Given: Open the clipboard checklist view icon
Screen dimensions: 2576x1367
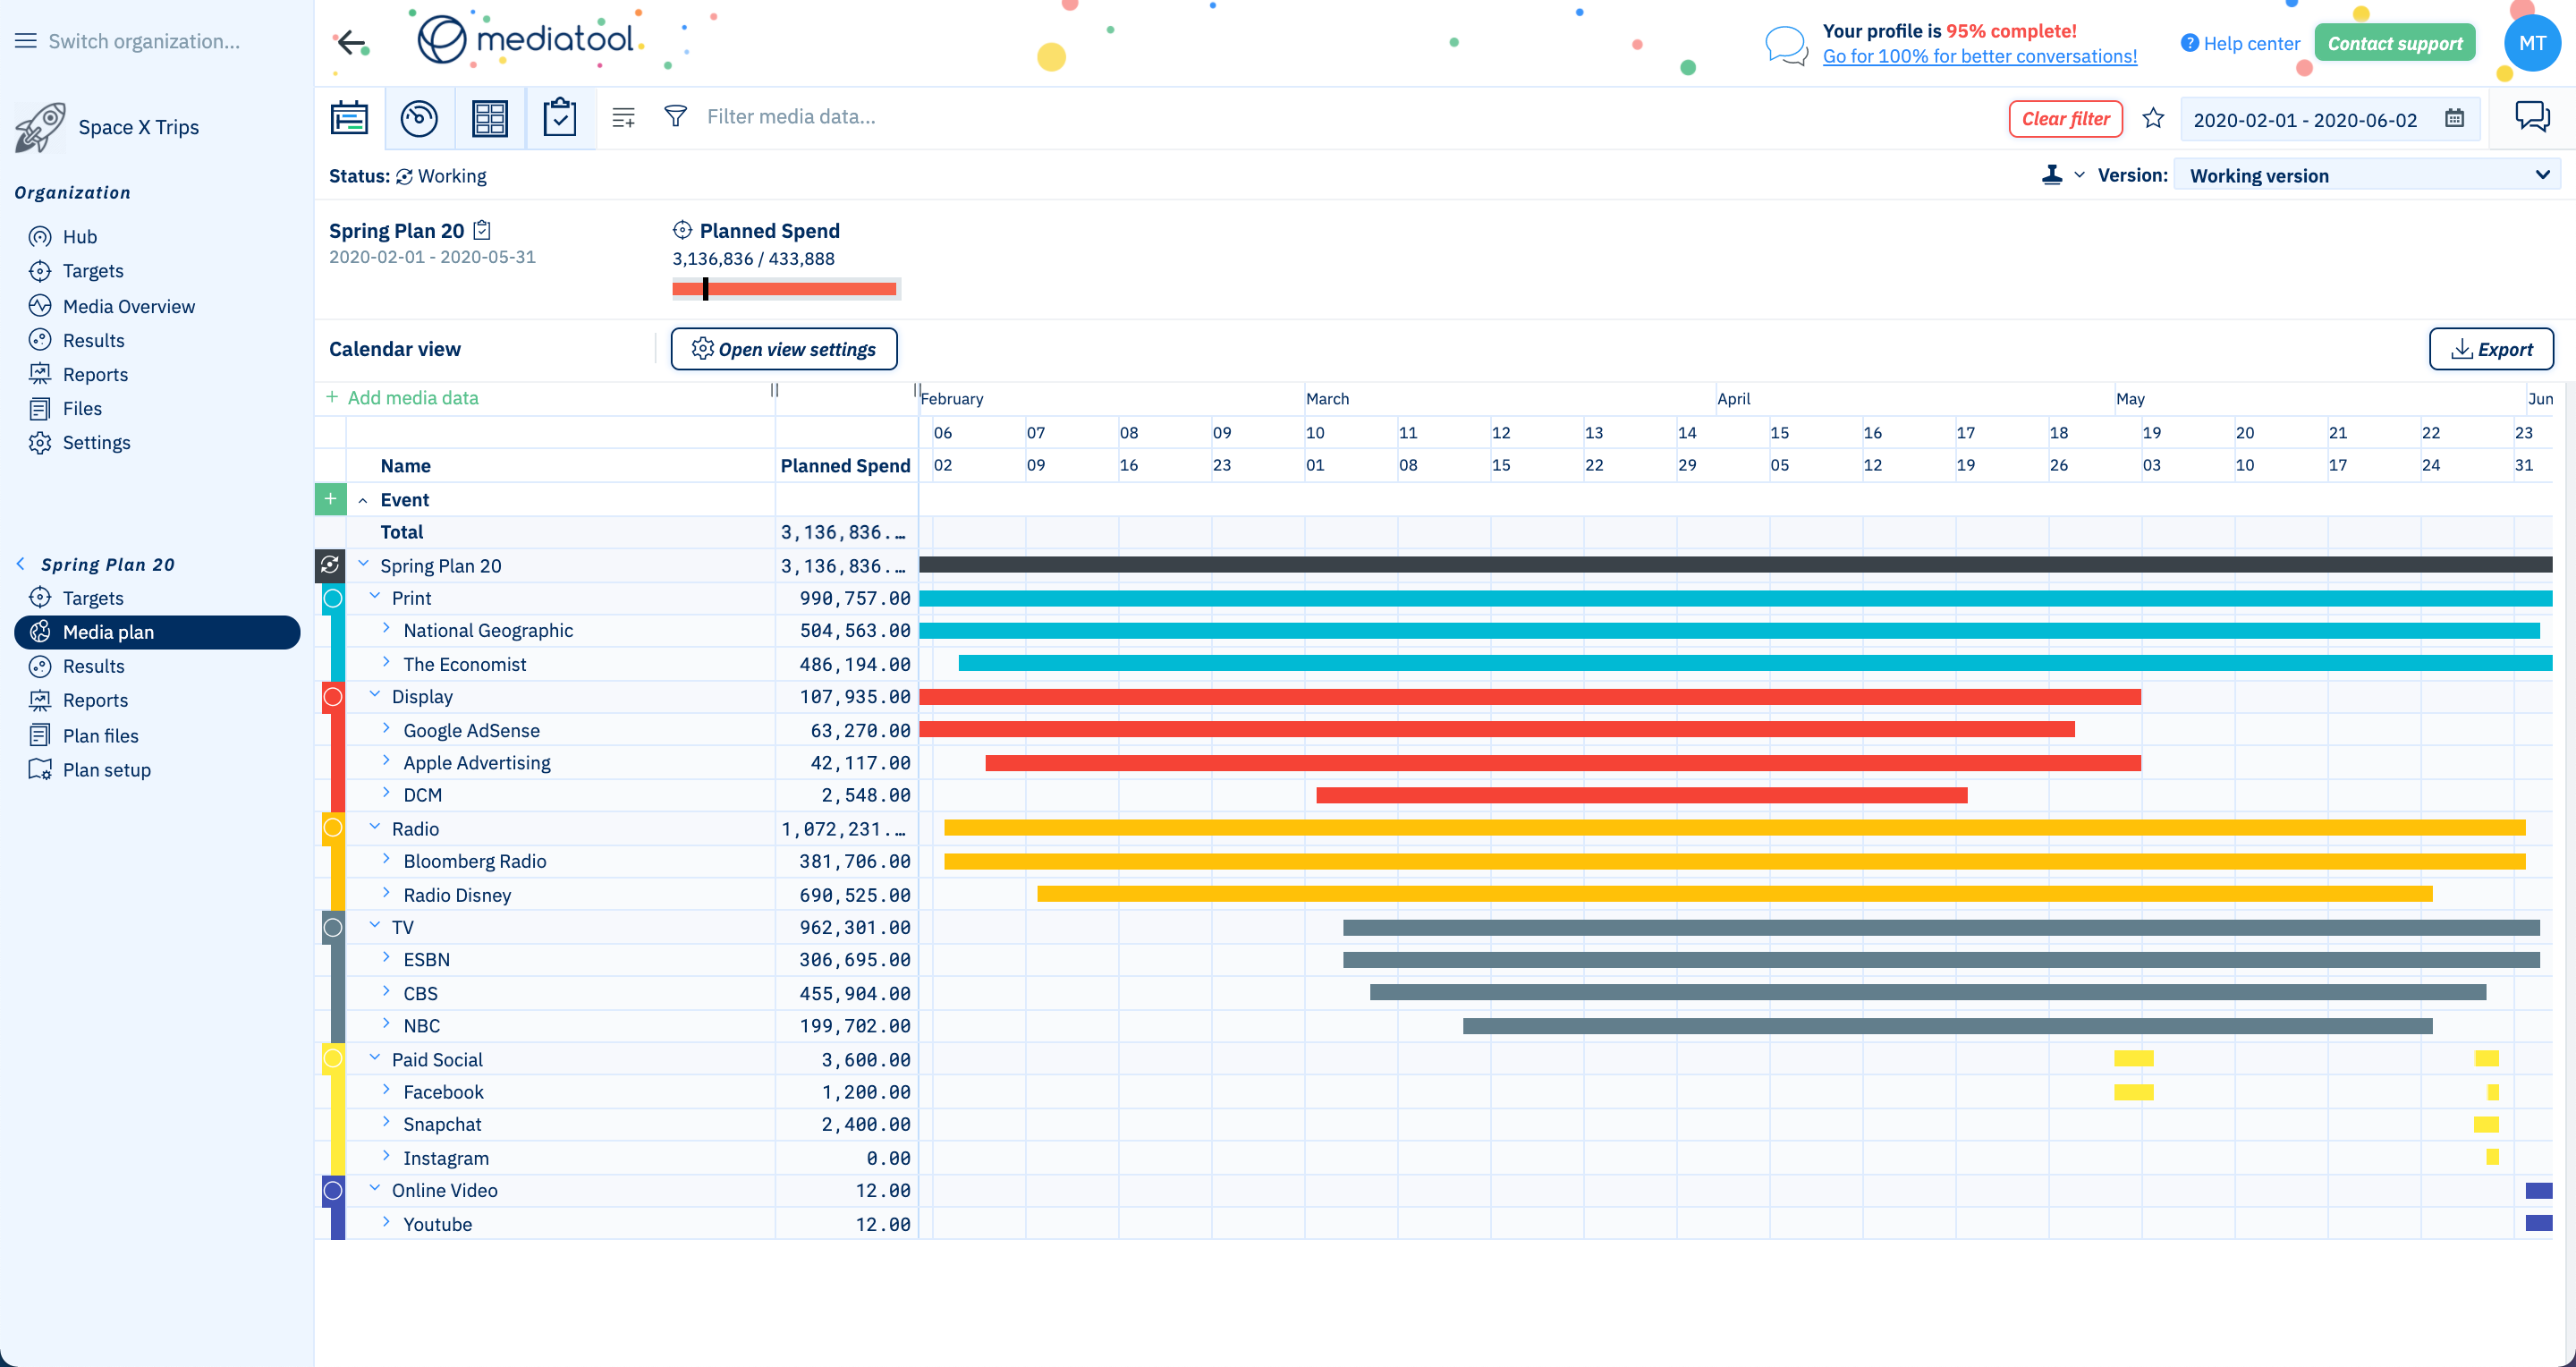Looking at the screenshot, I should click(x=559, y=118).
